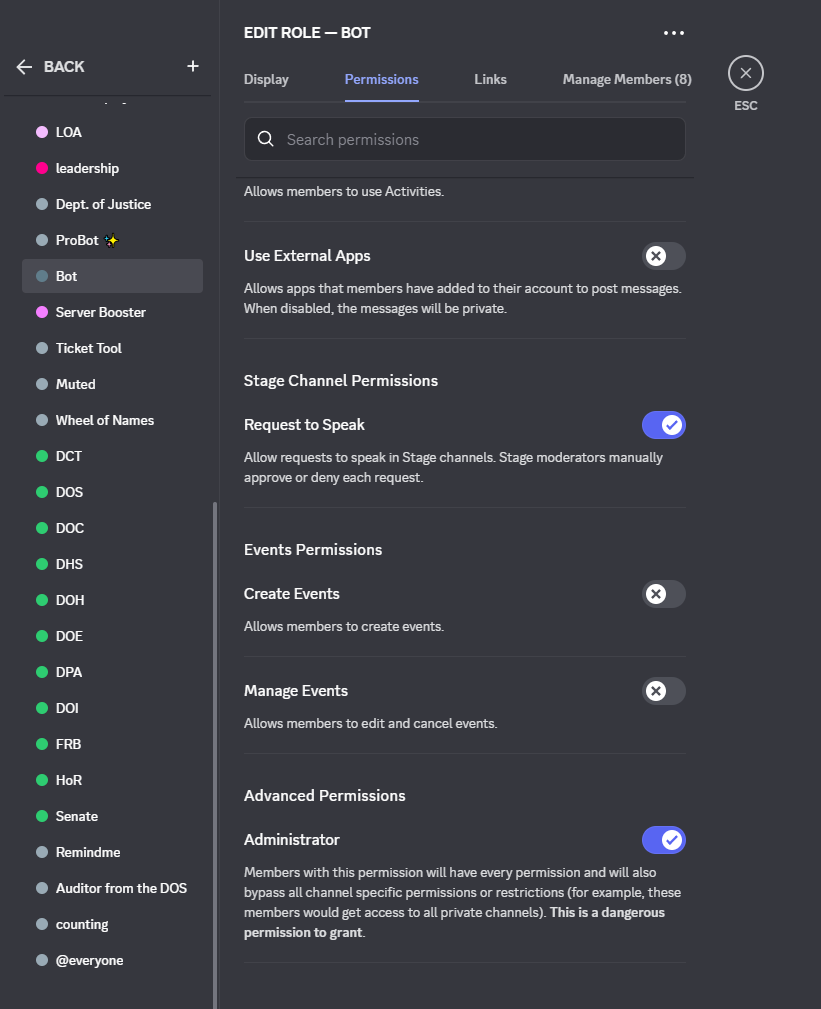Open the Manage Members (8) tab
The image size is (821, 1009).
pos(627,79)
